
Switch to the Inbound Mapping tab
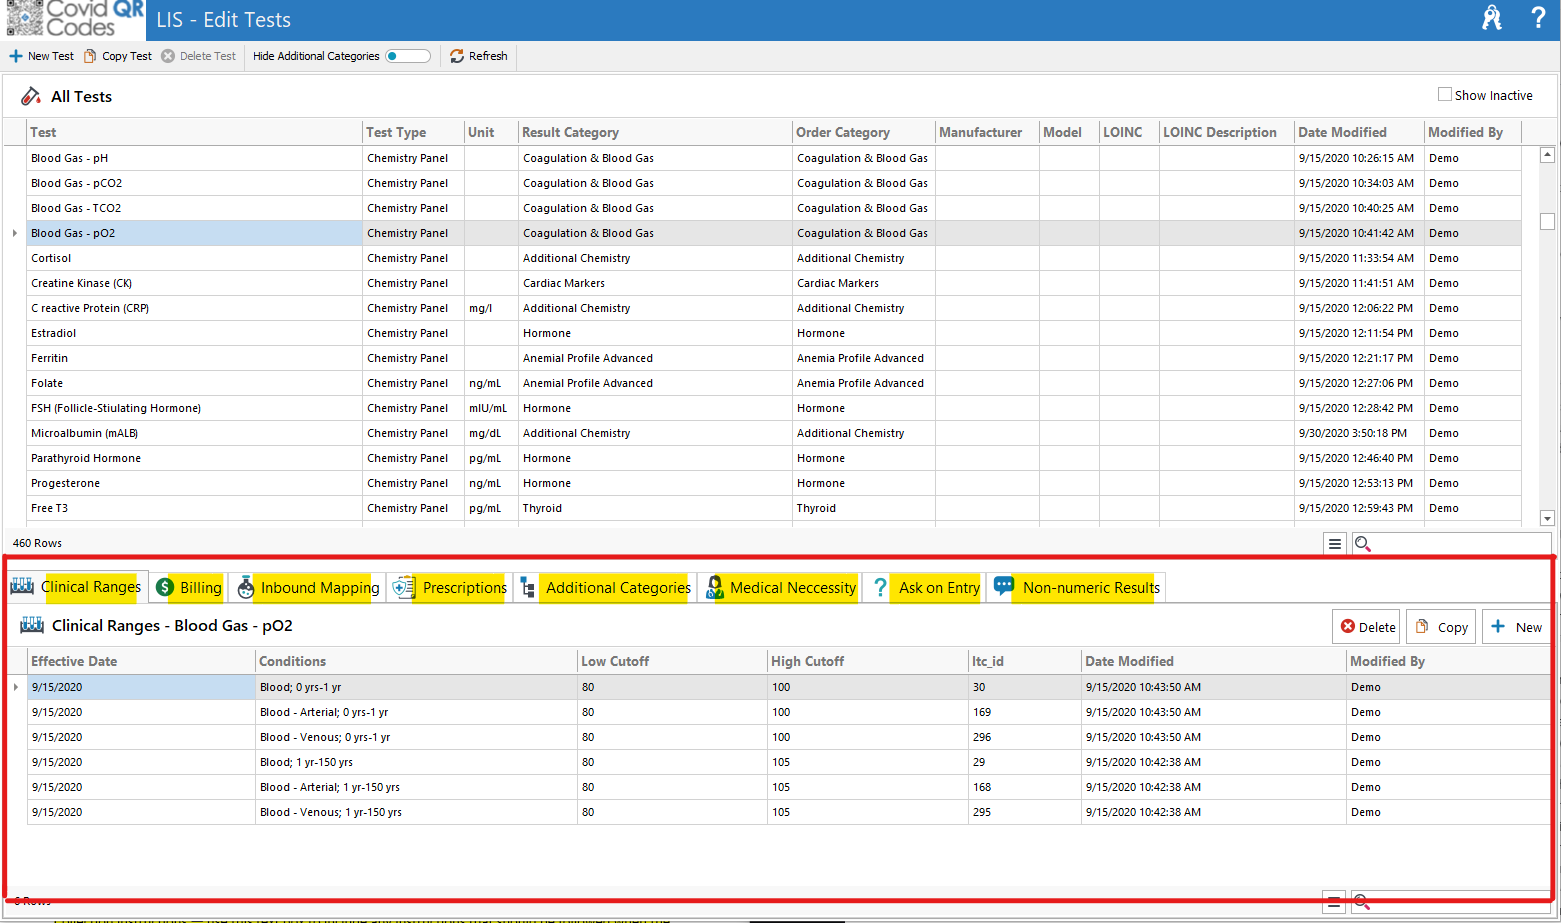tap(308, 588)
